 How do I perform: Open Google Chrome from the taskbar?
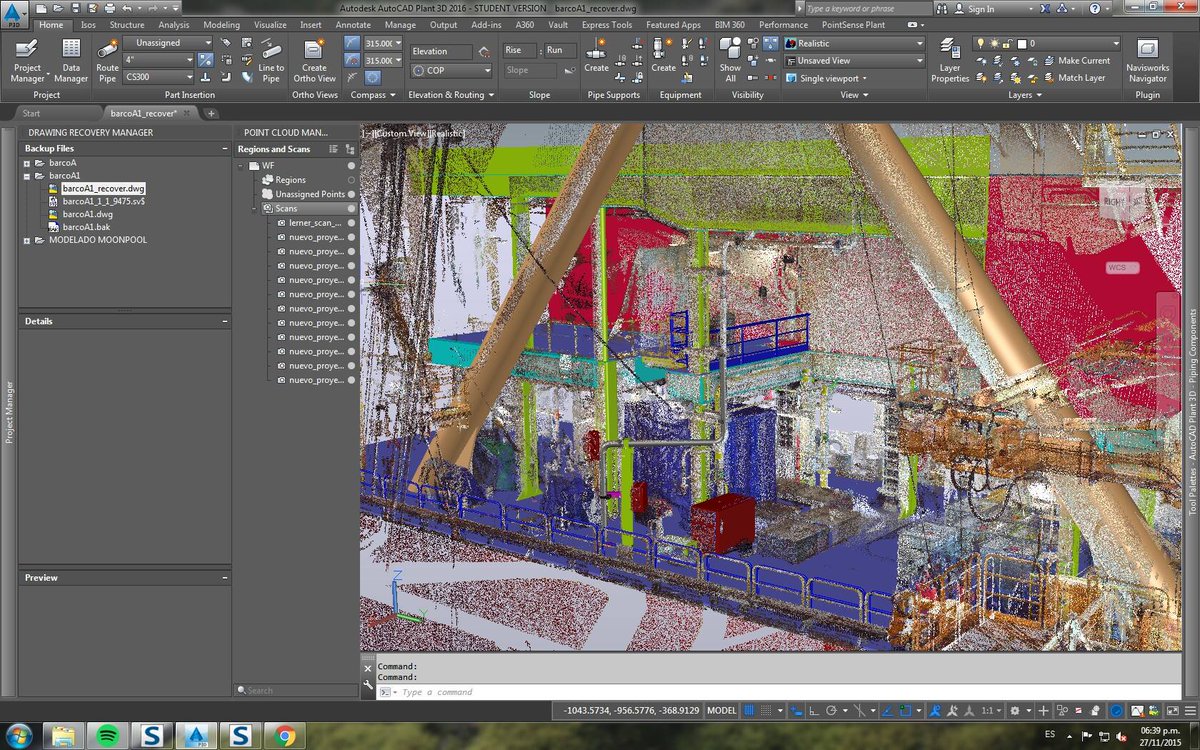click(x=285, y=736)
